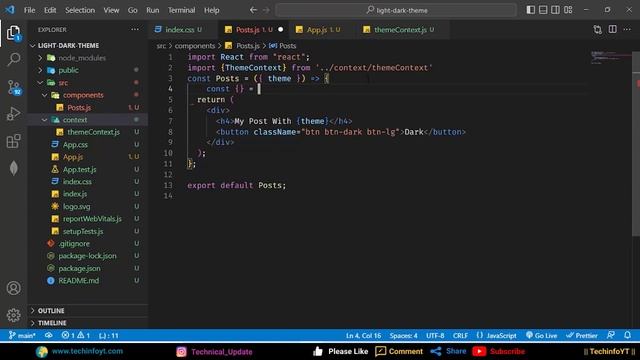Open Posts.js in the explorer tree
Viewport: 640px width, 360px height.
point(79,107)
